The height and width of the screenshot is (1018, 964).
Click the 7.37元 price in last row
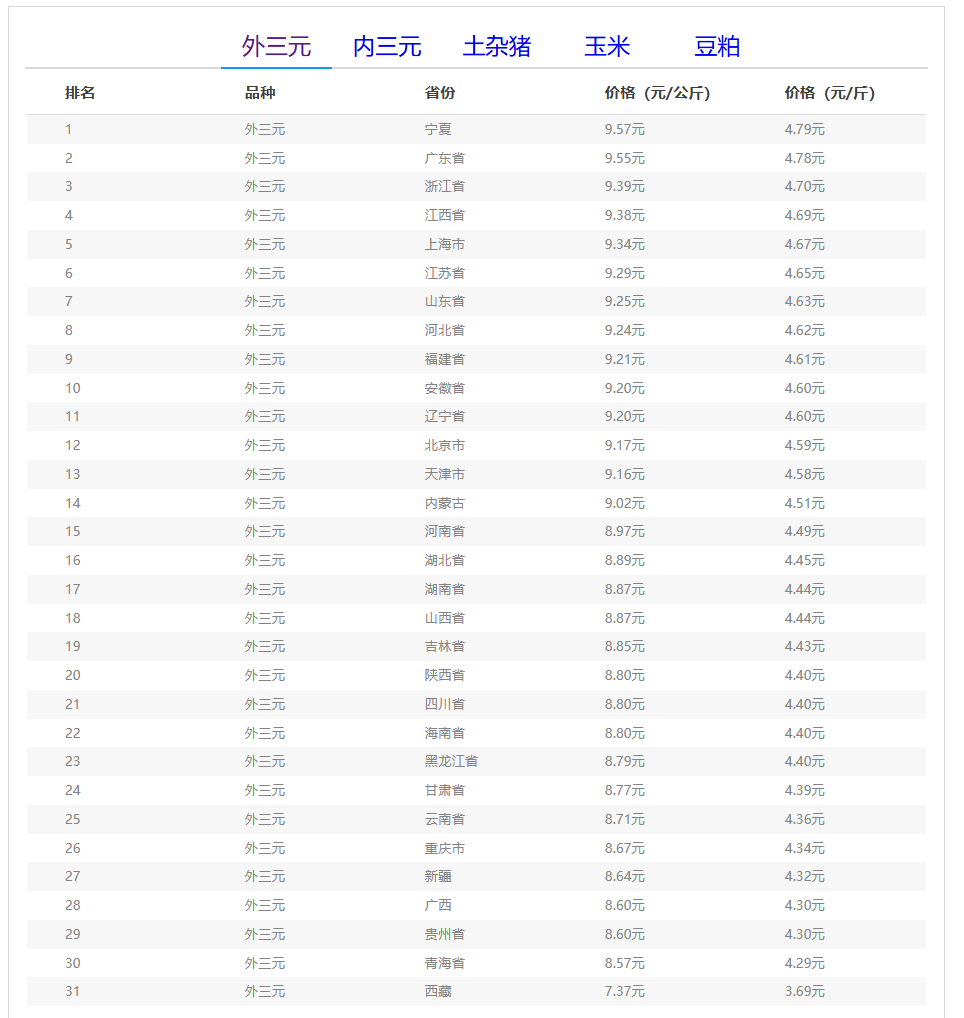pos(624,991)
